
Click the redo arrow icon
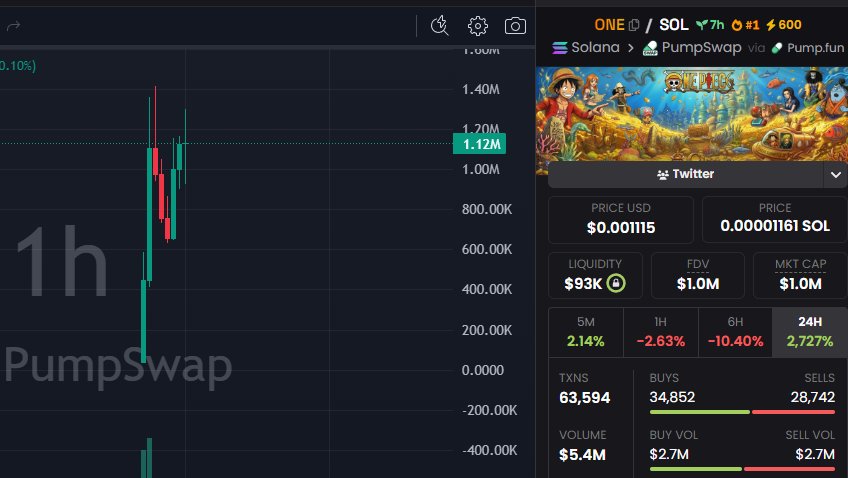(14, 25)
